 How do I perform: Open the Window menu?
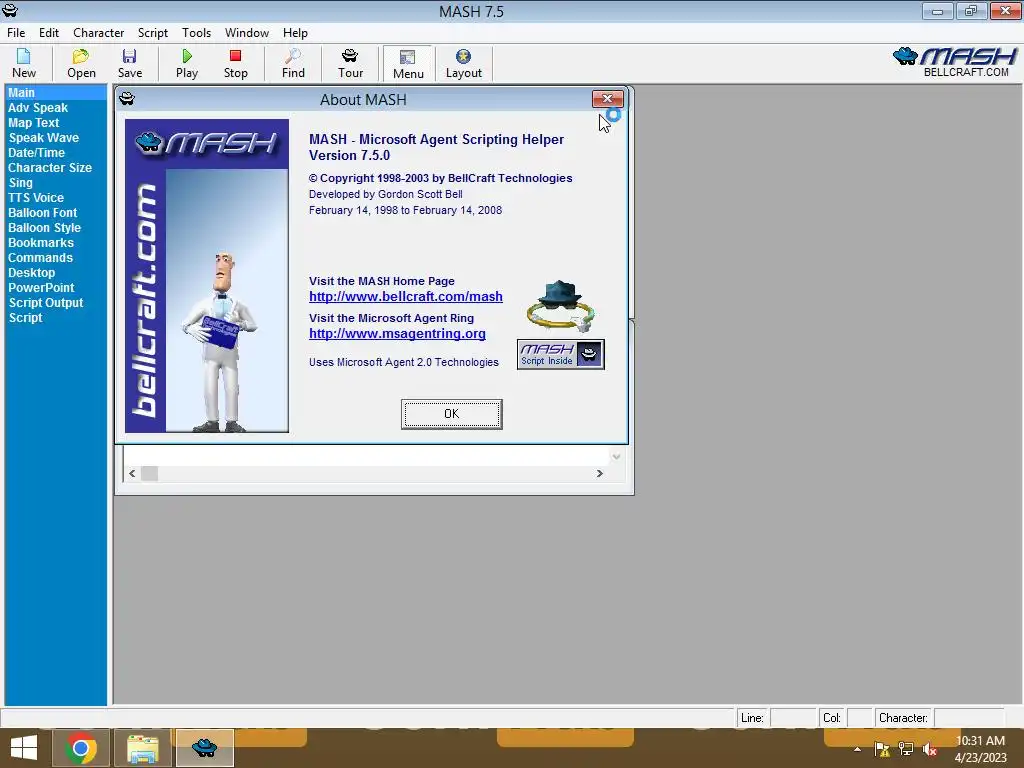(x=247, y=33)
